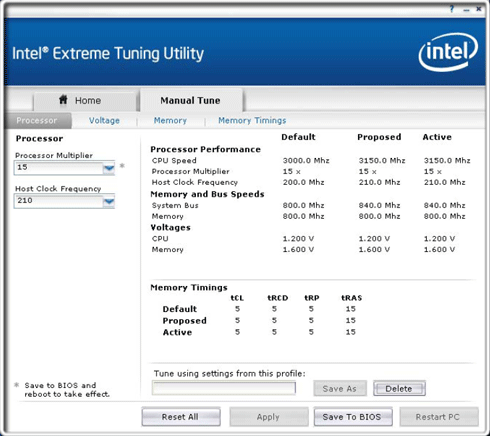Click the Intel logo
Screen dimensions: 490x436
pyautogui.click(x=448, y=52)
